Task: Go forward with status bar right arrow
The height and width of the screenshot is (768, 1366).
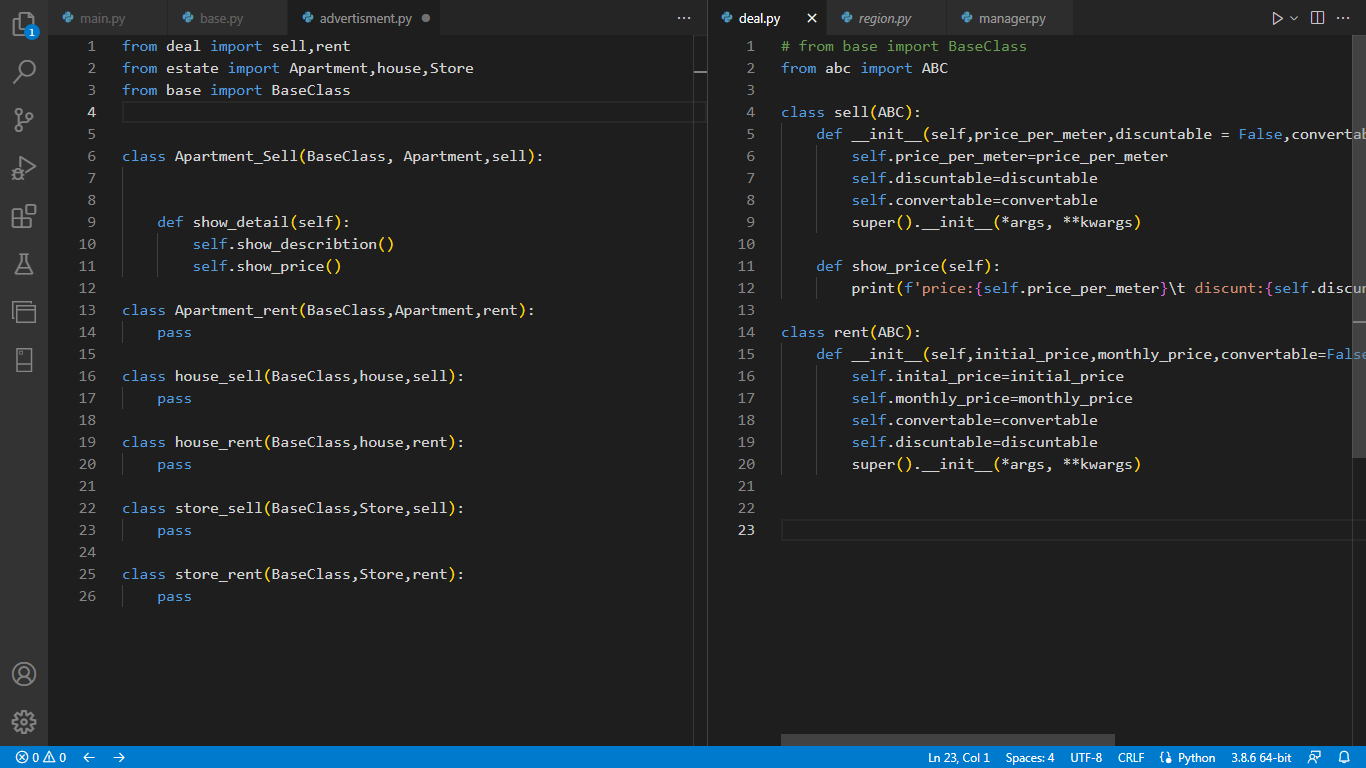Action: (119, 757)
